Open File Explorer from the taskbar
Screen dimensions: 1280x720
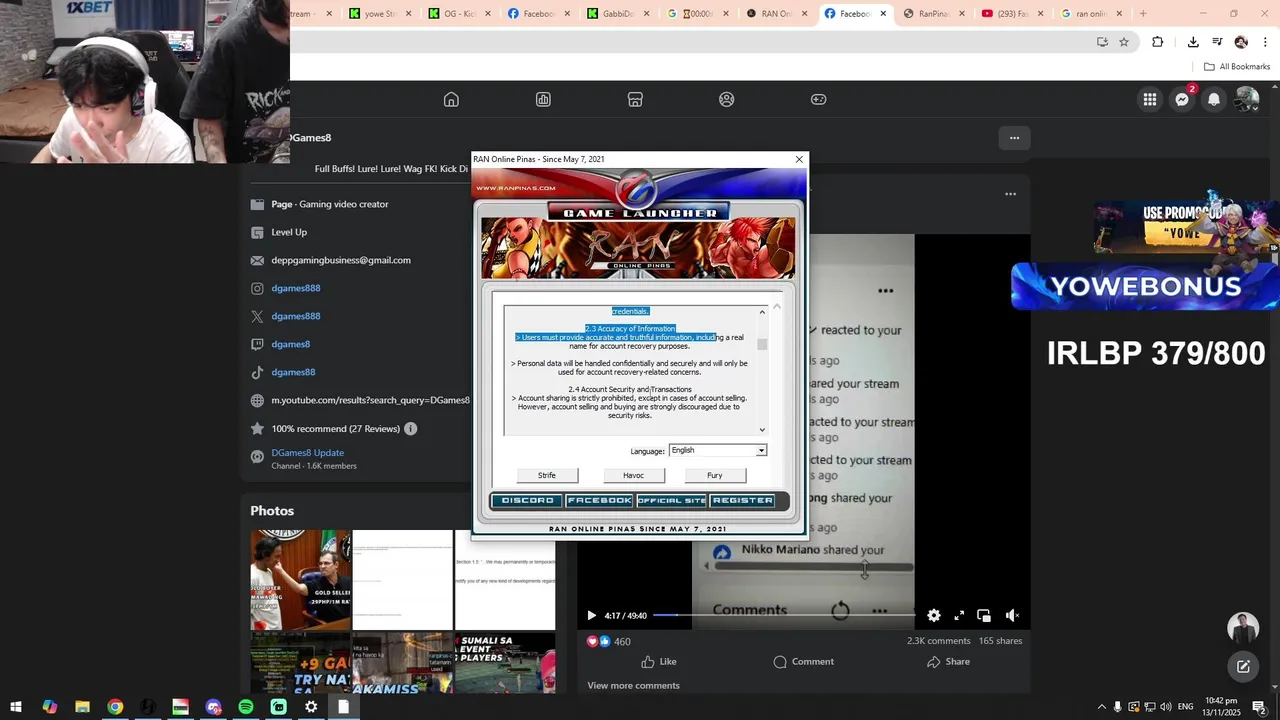(82, 707)
